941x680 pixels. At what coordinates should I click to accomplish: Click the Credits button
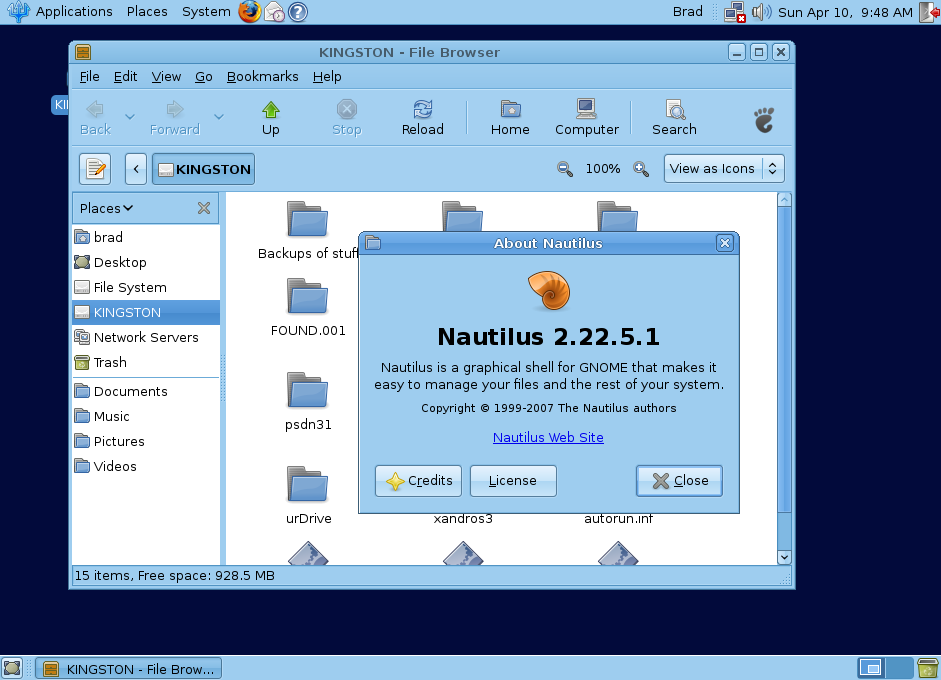[x=418, y=481]
